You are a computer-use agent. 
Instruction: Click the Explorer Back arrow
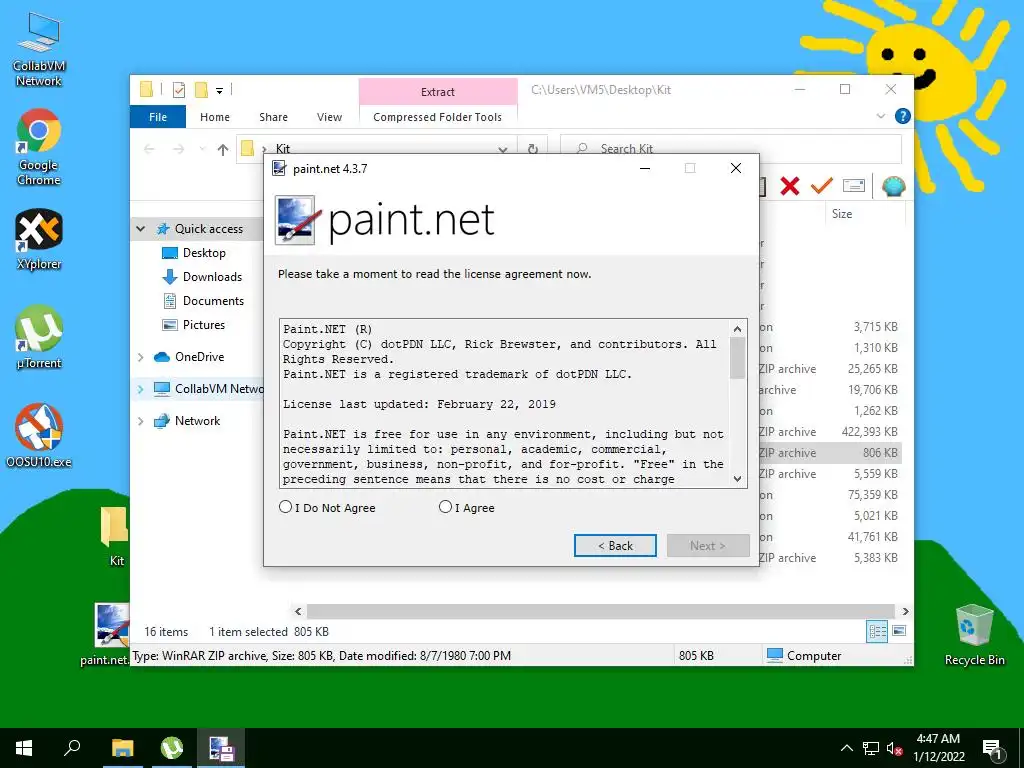(x=149, y=150)
